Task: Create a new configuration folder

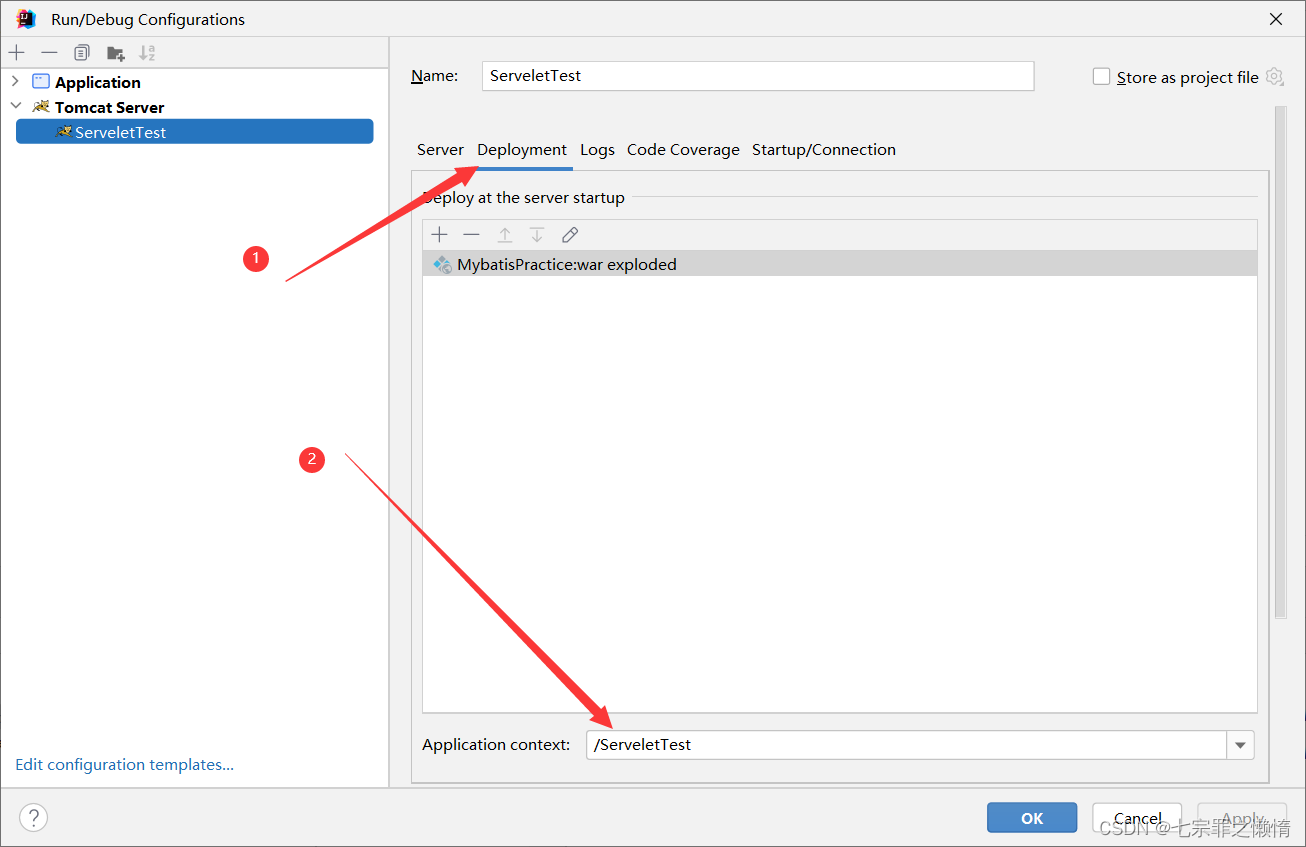Action: pyautogui.click(x=116, y=52)
